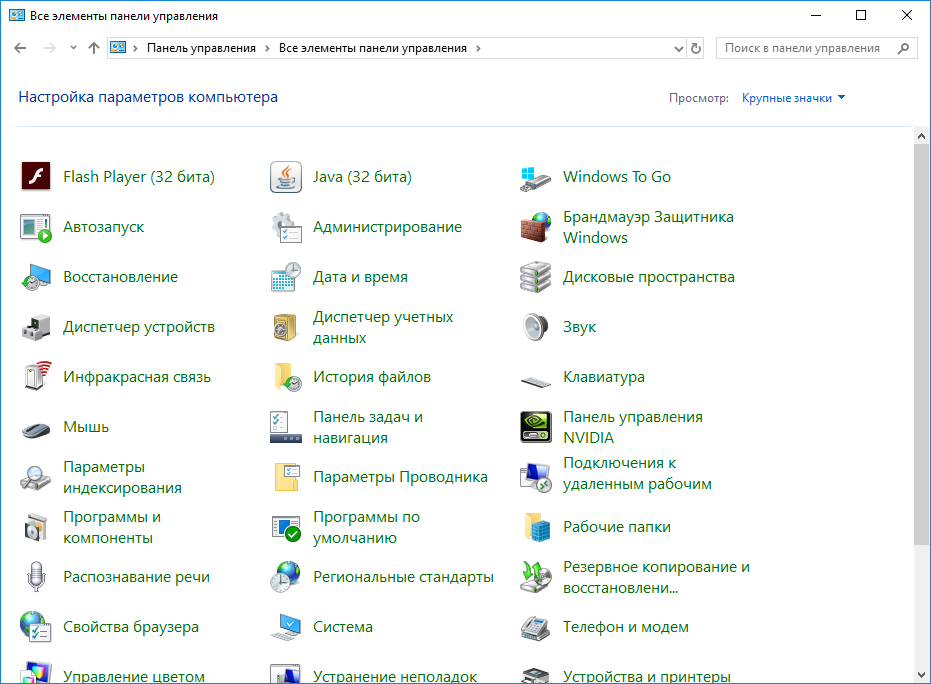Go up one level with Up arrow
This screenshot has width=931, height=684.
[94, 48]
